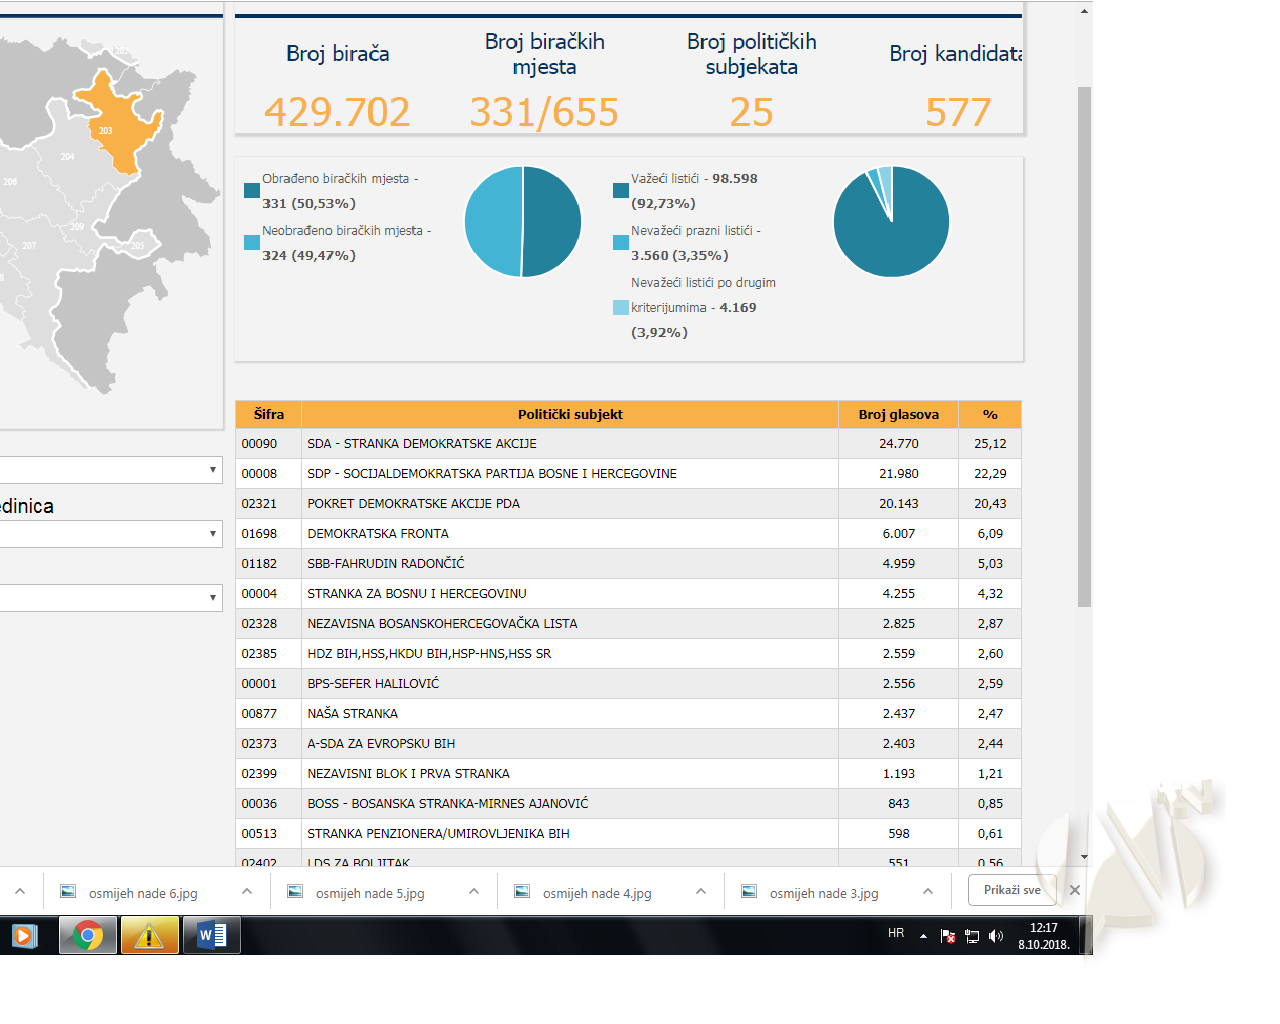
Task: Expand options for osmijeh nade 5.jpg download
Action: point(474,892)
